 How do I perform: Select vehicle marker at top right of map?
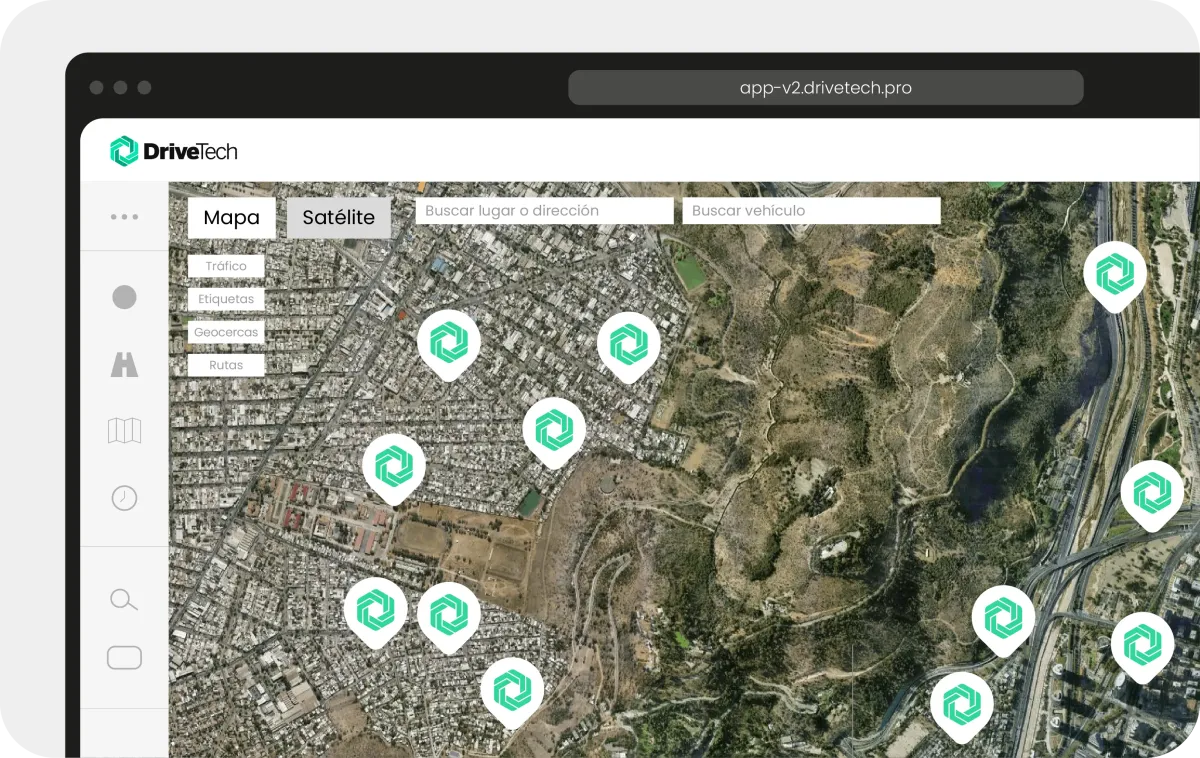(x=1114, y=273)
